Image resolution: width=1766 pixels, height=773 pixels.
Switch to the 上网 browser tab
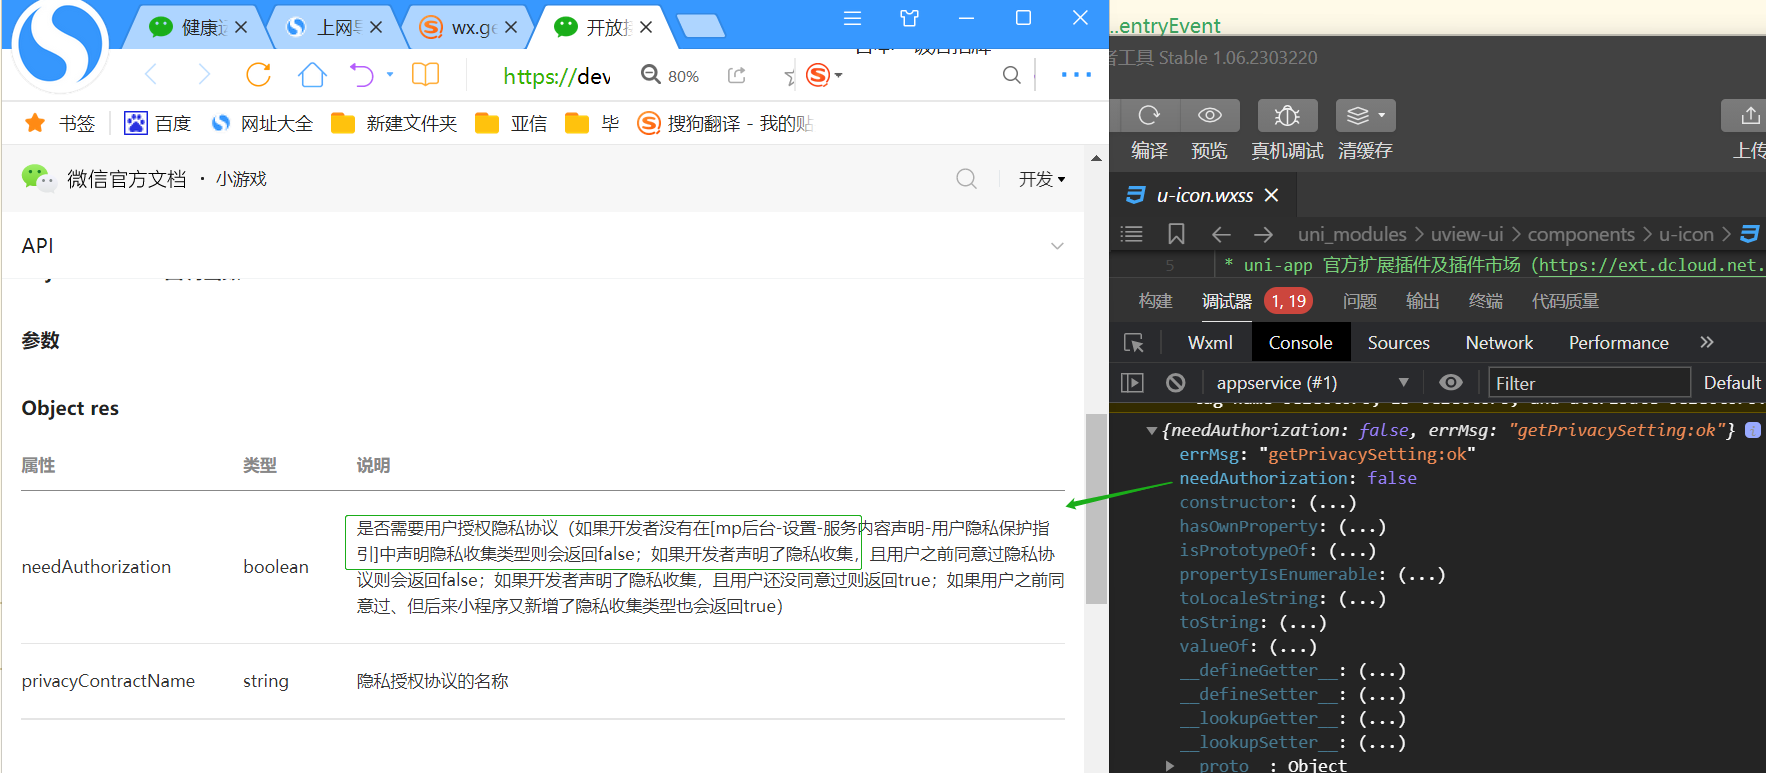point(332,27)
